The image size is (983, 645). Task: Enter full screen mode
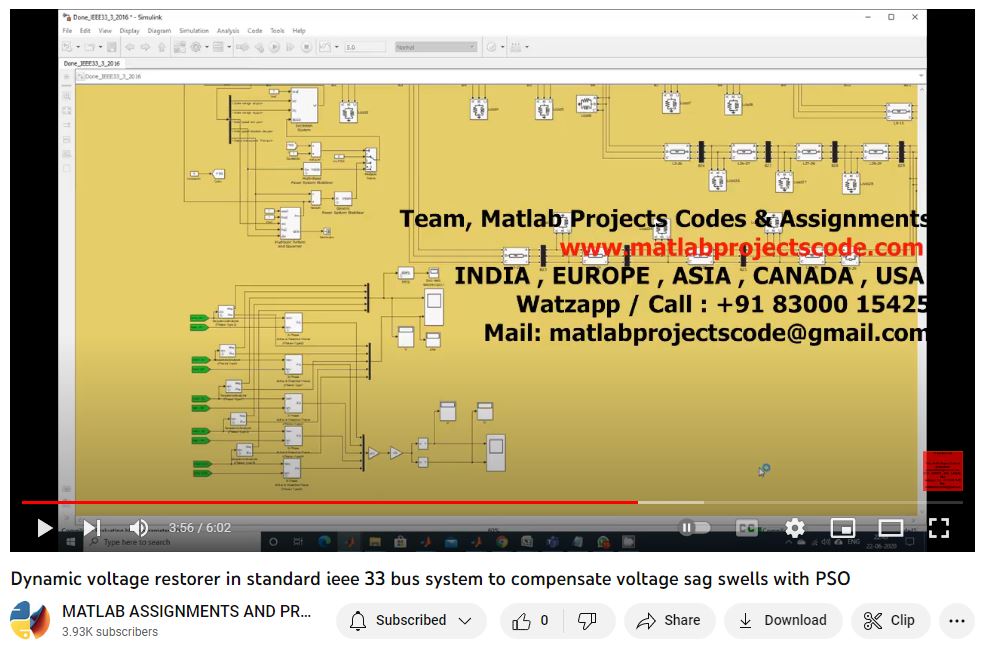[x=938, y=528]
